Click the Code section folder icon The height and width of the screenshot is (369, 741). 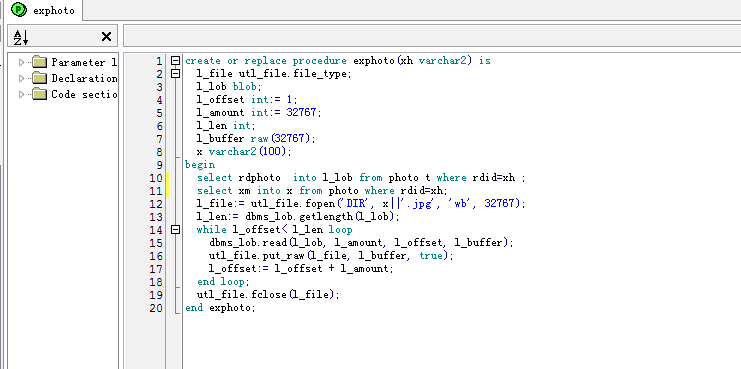tap(40, 94)
